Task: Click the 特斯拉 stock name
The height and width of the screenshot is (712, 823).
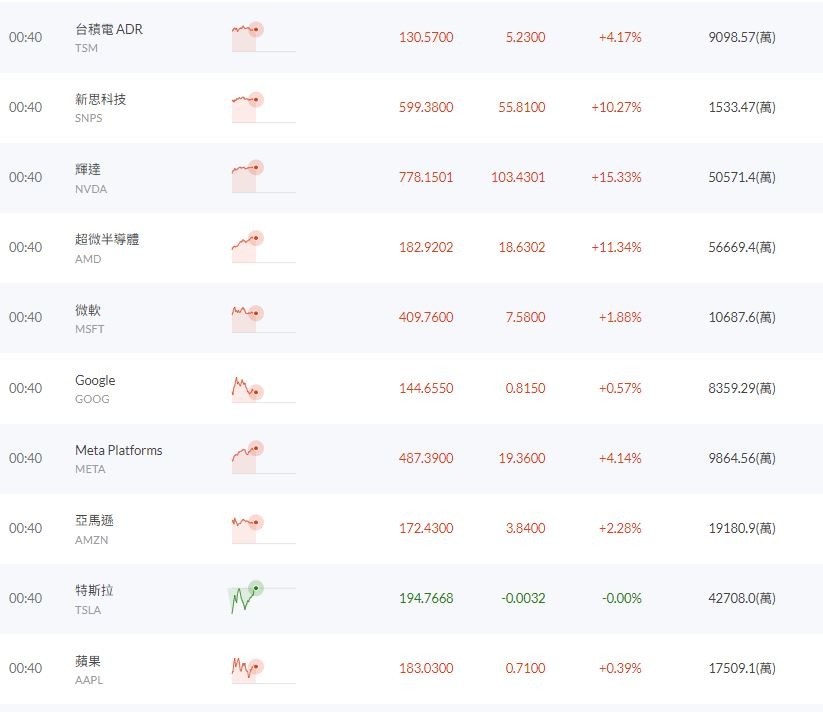Action: (x=94, y=590)
